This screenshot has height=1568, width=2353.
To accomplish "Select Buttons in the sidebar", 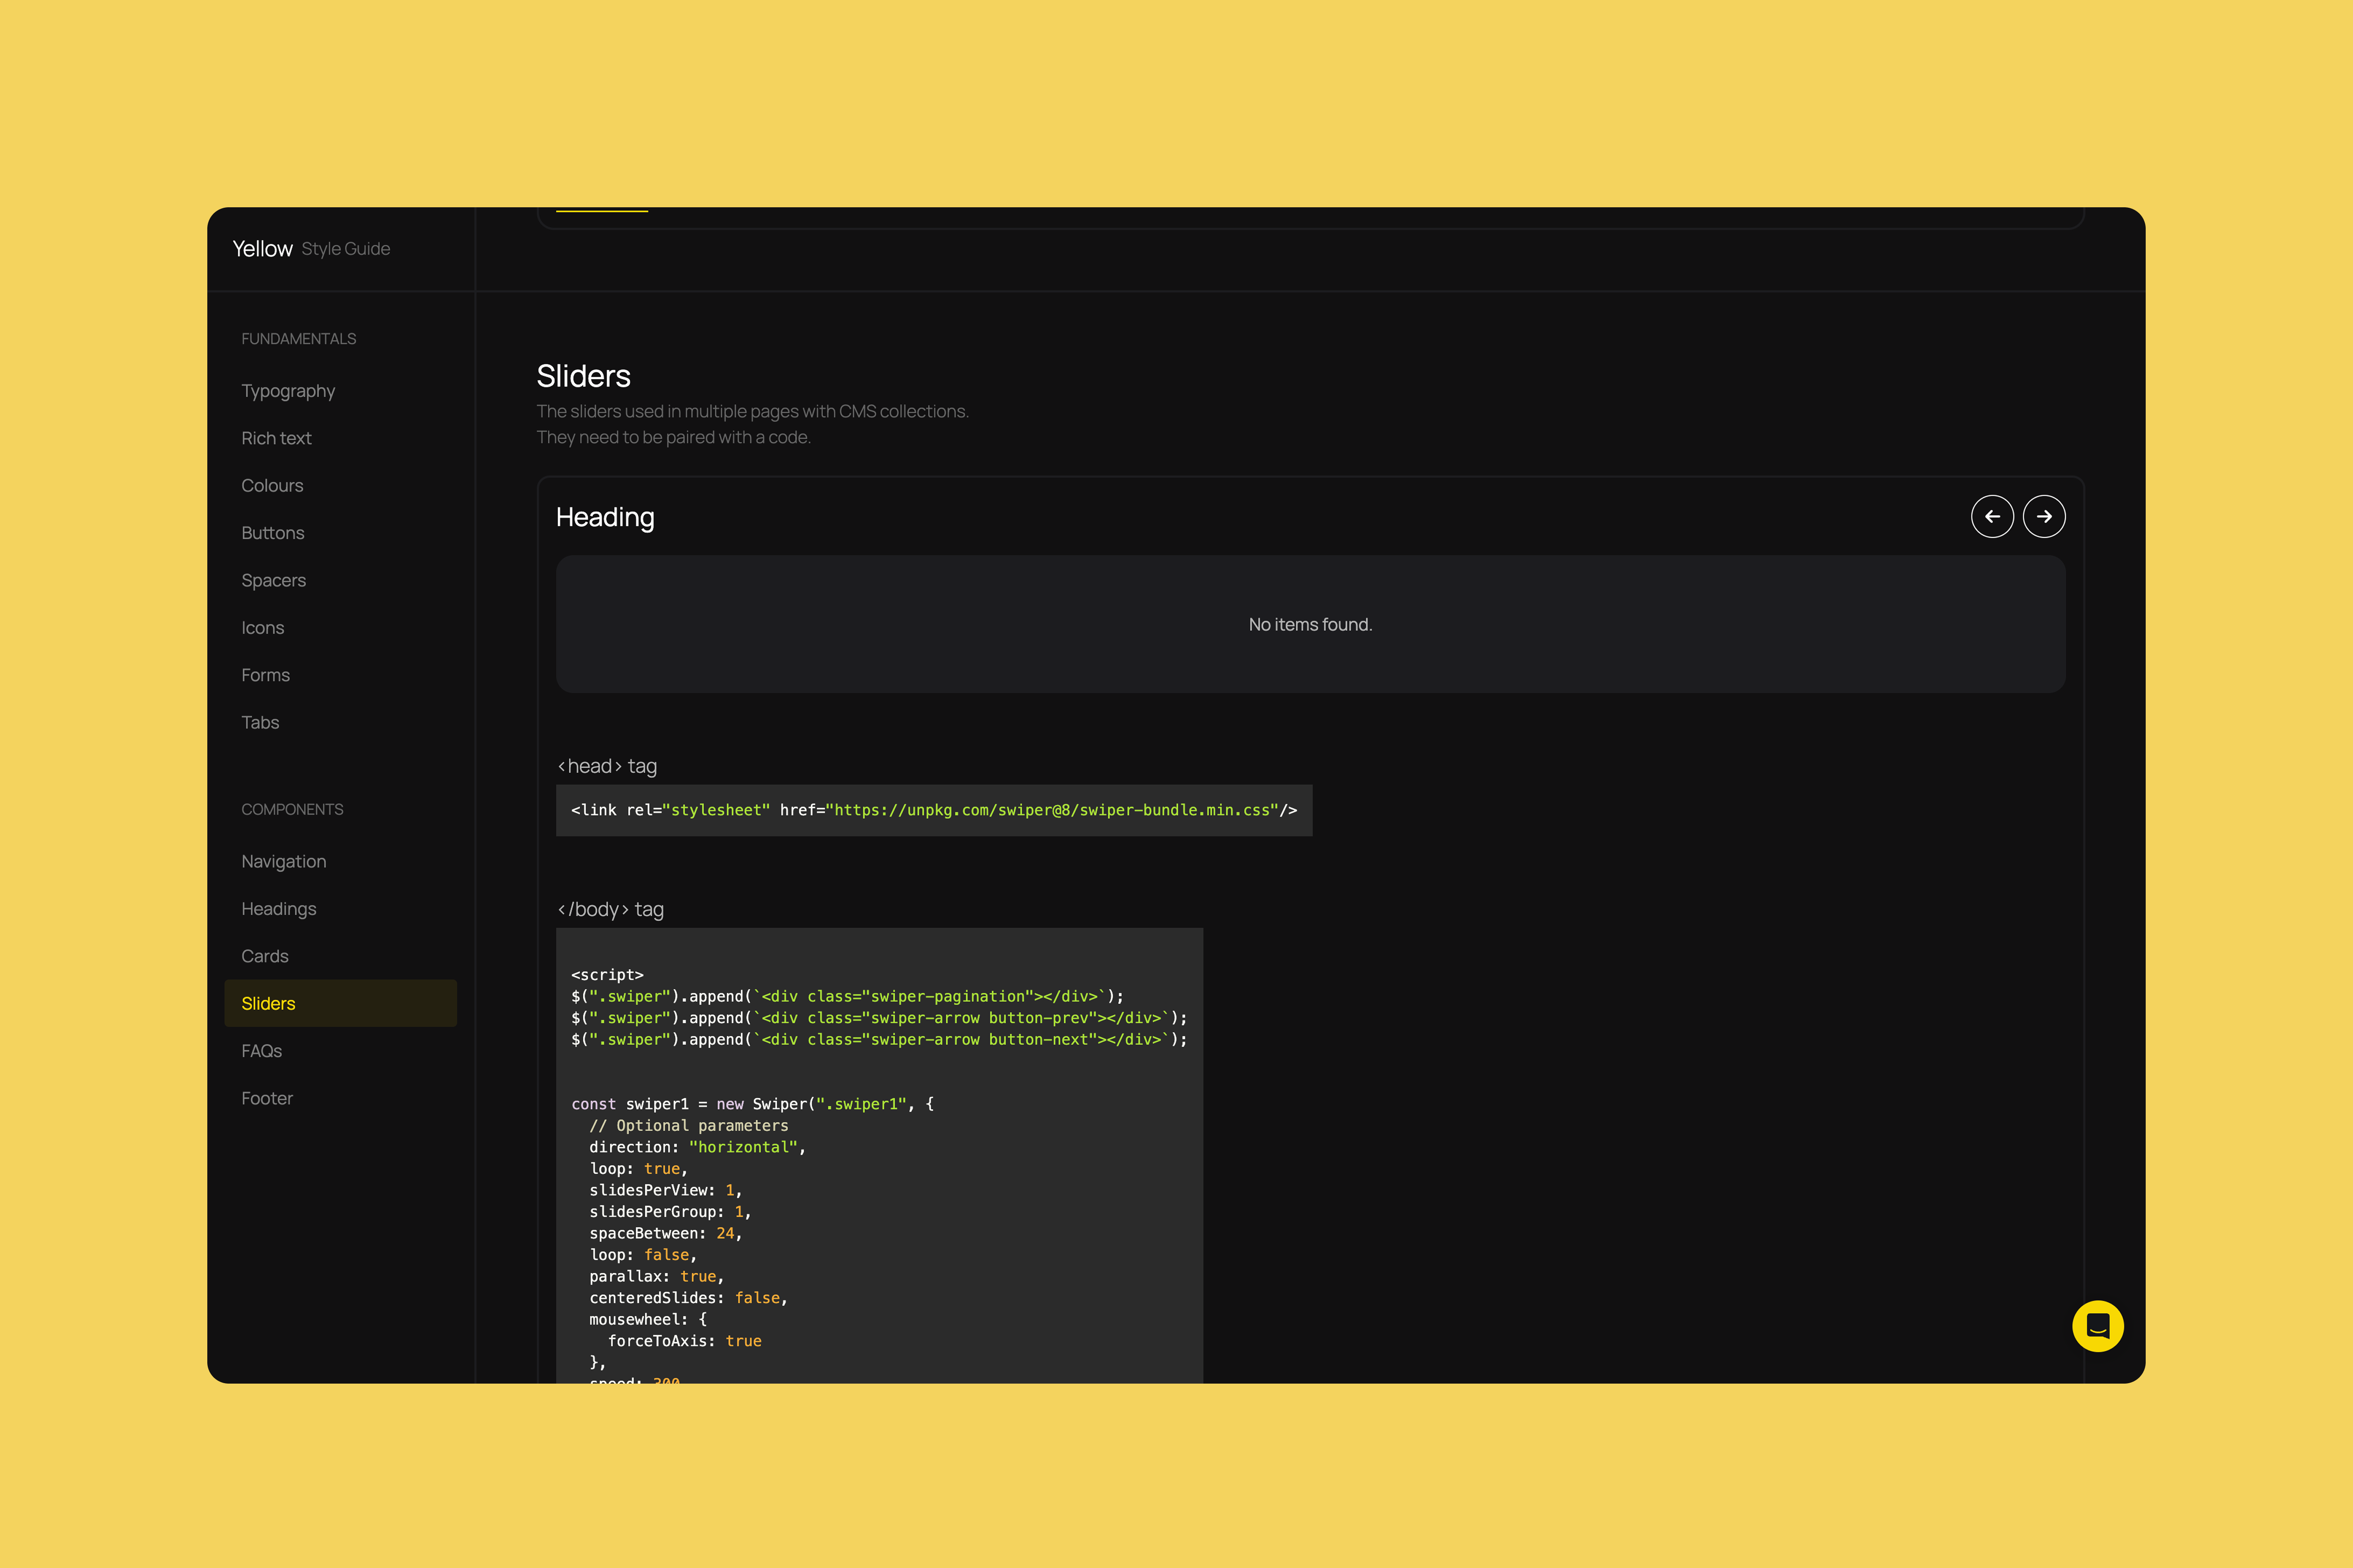I will coord(273,533).
